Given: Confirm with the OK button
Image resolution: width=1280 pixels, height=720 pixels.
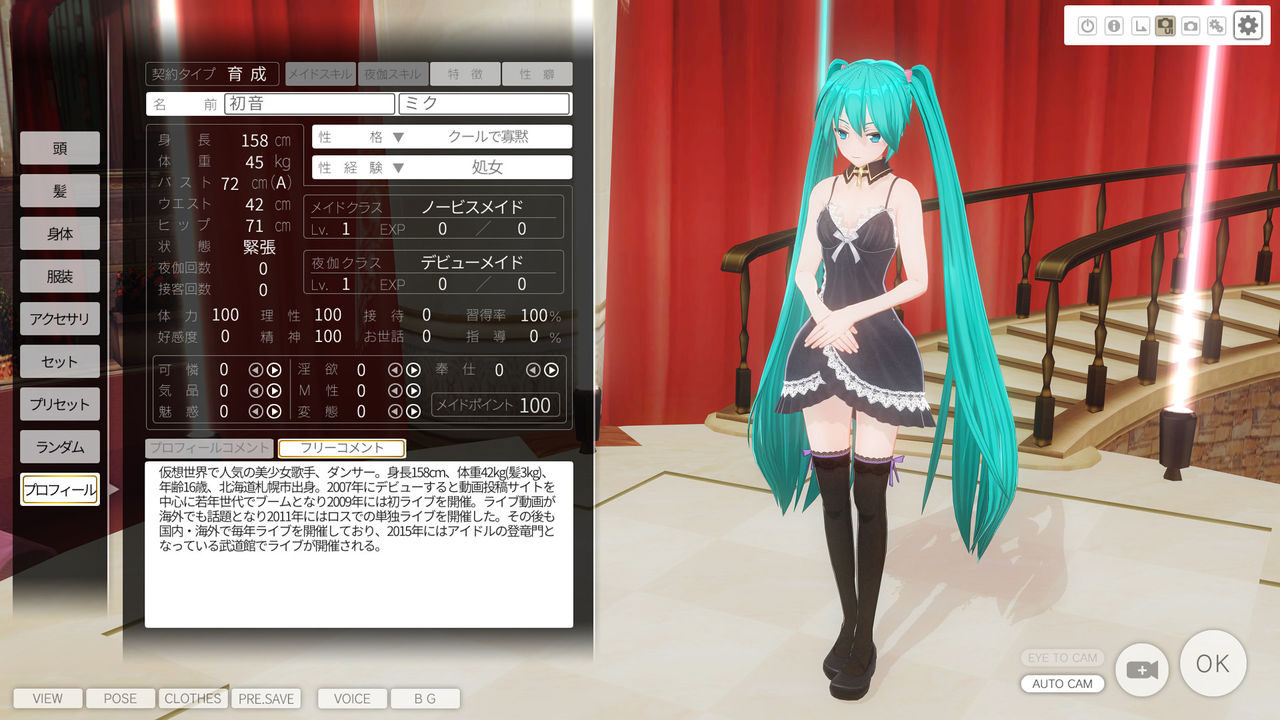Looking at the screenshot, I should 1213,663.
